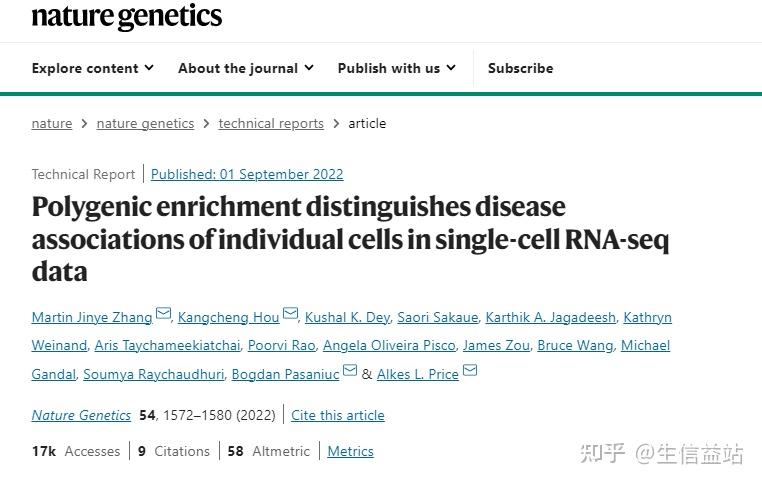
Task: Click the Nature Genetics journal citation link
Action: 81,415
